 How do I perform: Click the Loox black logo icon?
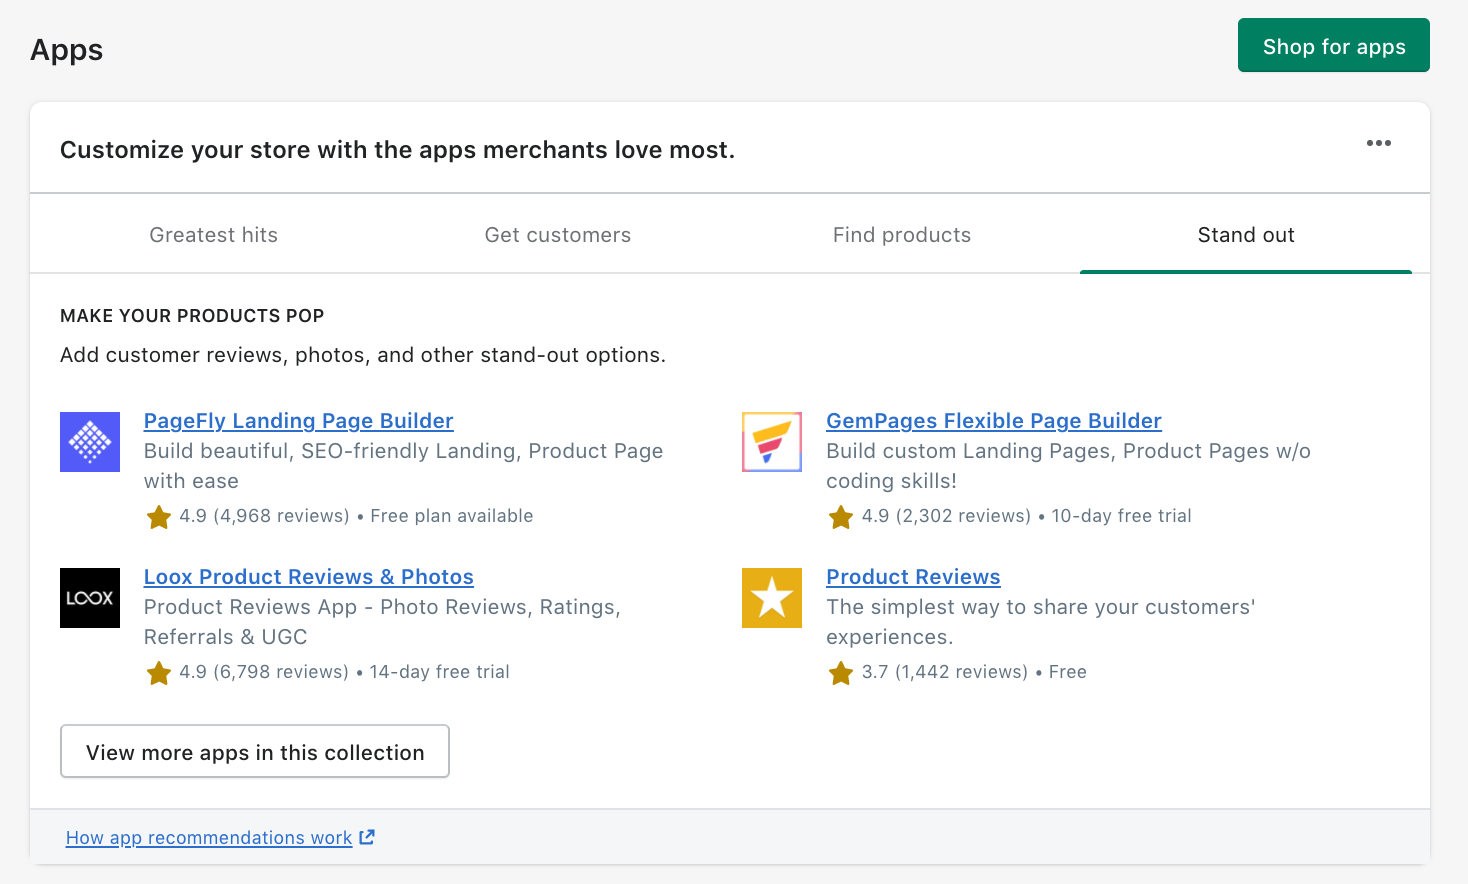click(90, 598)
